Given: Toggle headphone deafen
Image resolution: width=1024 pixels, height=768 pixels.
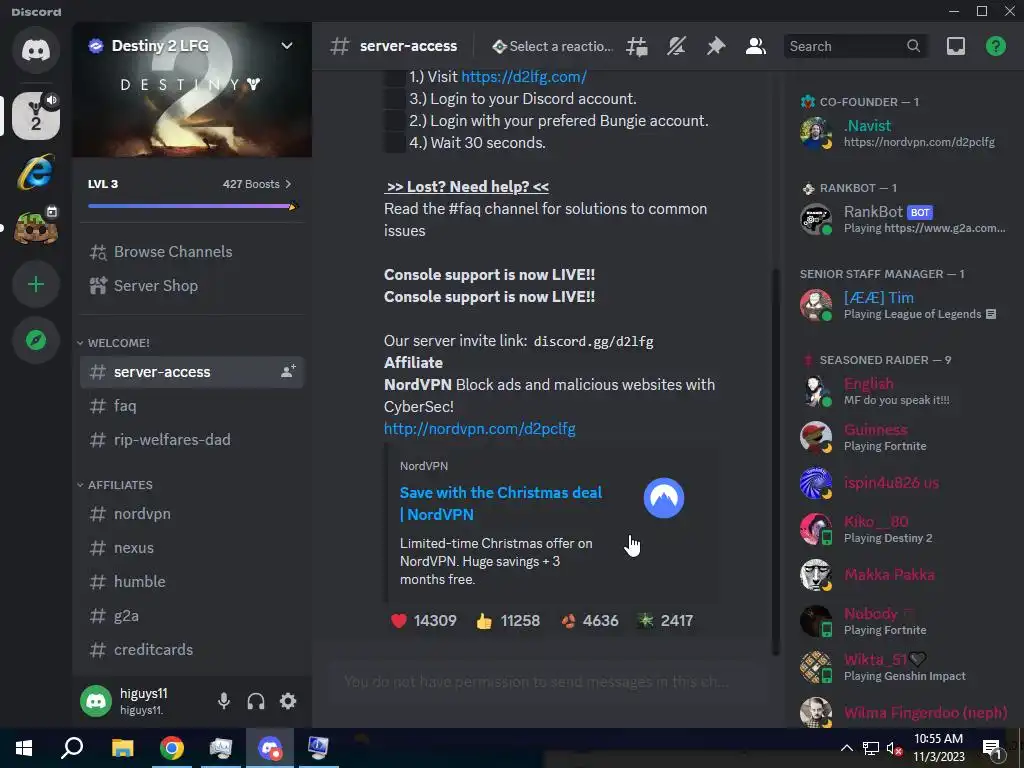Looking at the screenshot, I should coord(256,701).
